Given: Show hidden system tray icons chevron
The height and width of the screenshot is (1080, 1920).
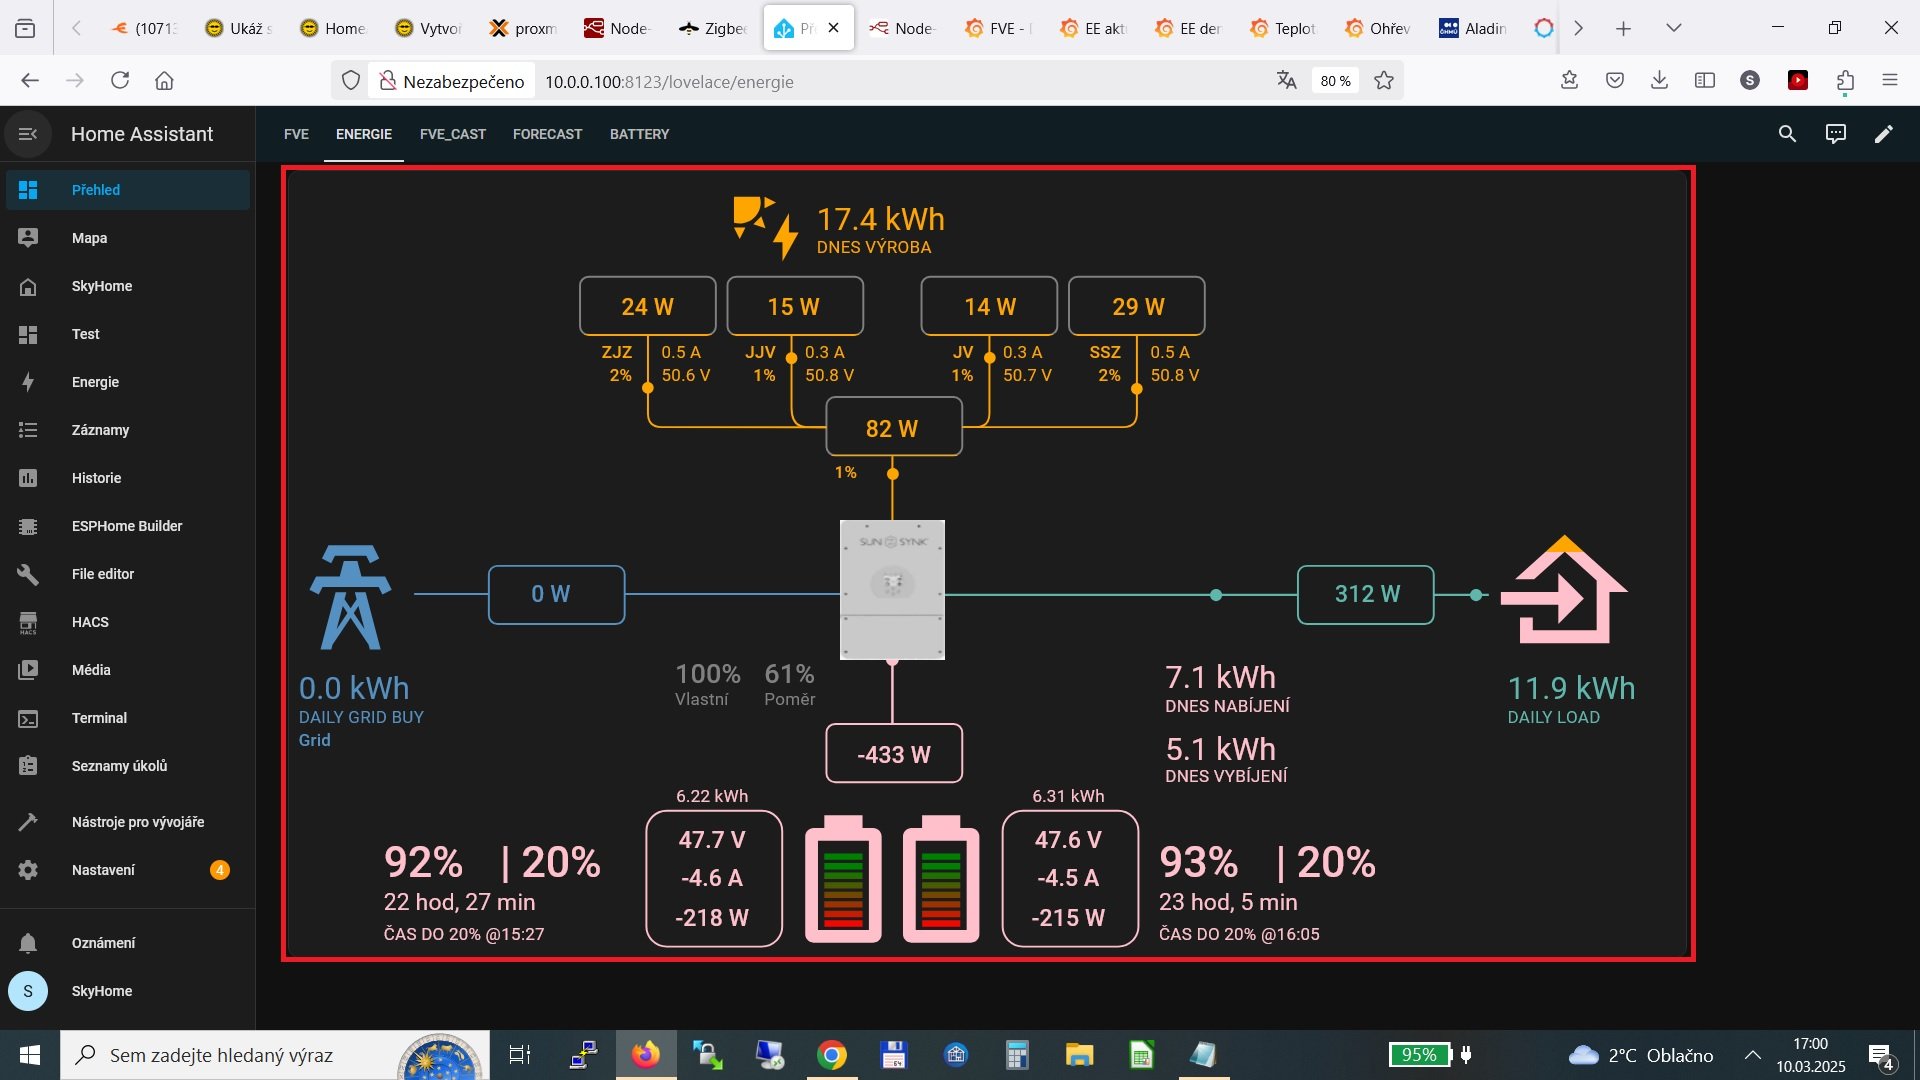Looking at the screenshot, I should click(x=1752, y=1055).
